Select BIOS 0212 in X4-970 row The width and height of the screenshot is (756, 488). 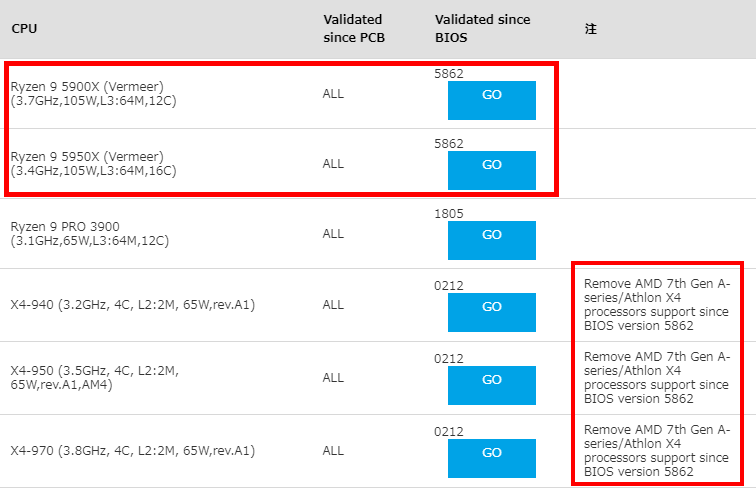click(448, 431)
